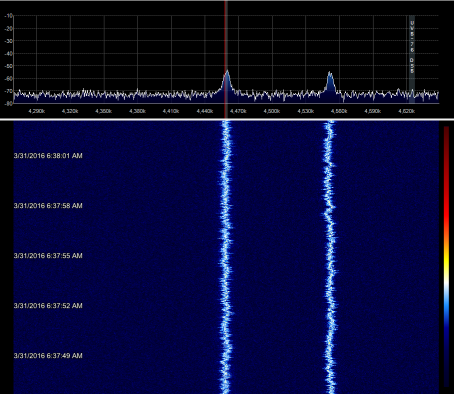The height and width of the screenshot is (394, 454).
Task: Click the 4,320k frequency label
Action: click(x=70, y=111)
